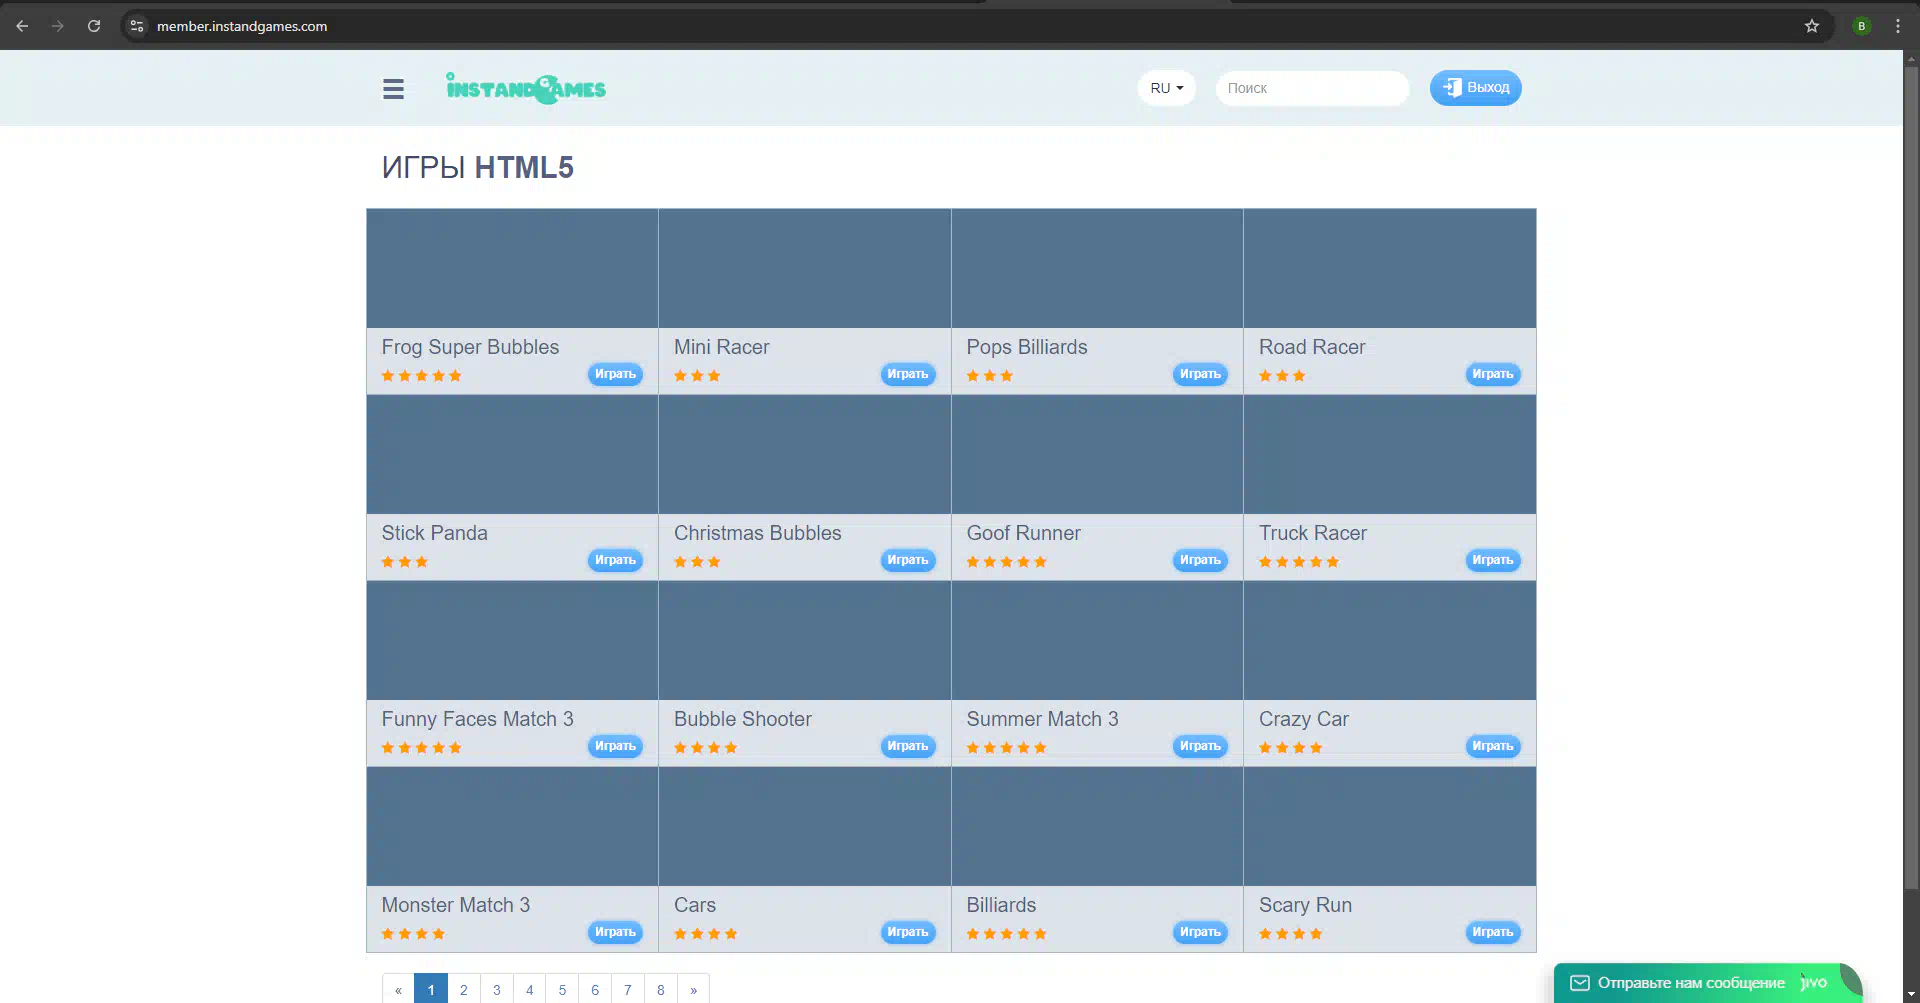The height and width of the screenshot is (1003, 1920).
Task: Click the Выход logout button
Action: point(1476,88)
